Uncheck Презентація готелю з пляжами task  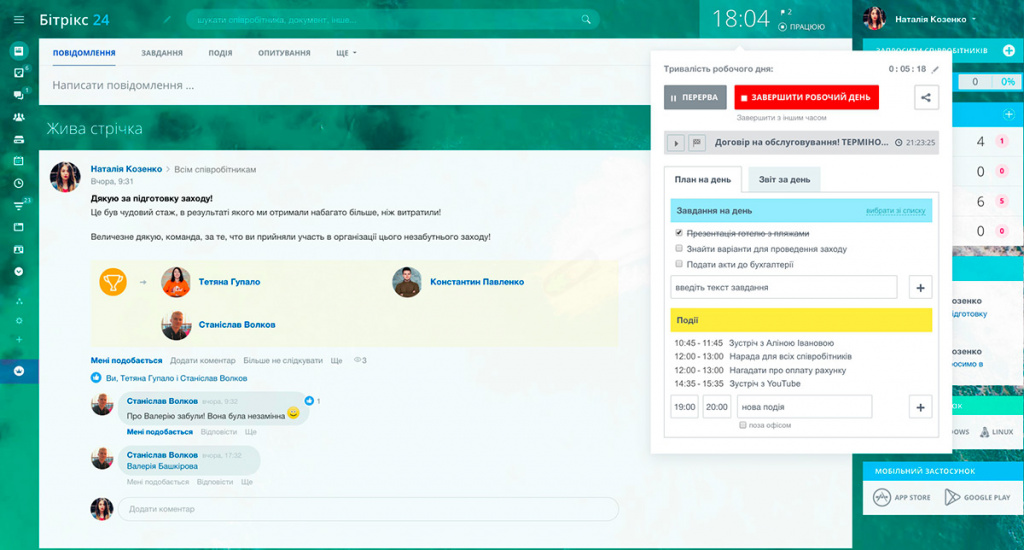679,233
